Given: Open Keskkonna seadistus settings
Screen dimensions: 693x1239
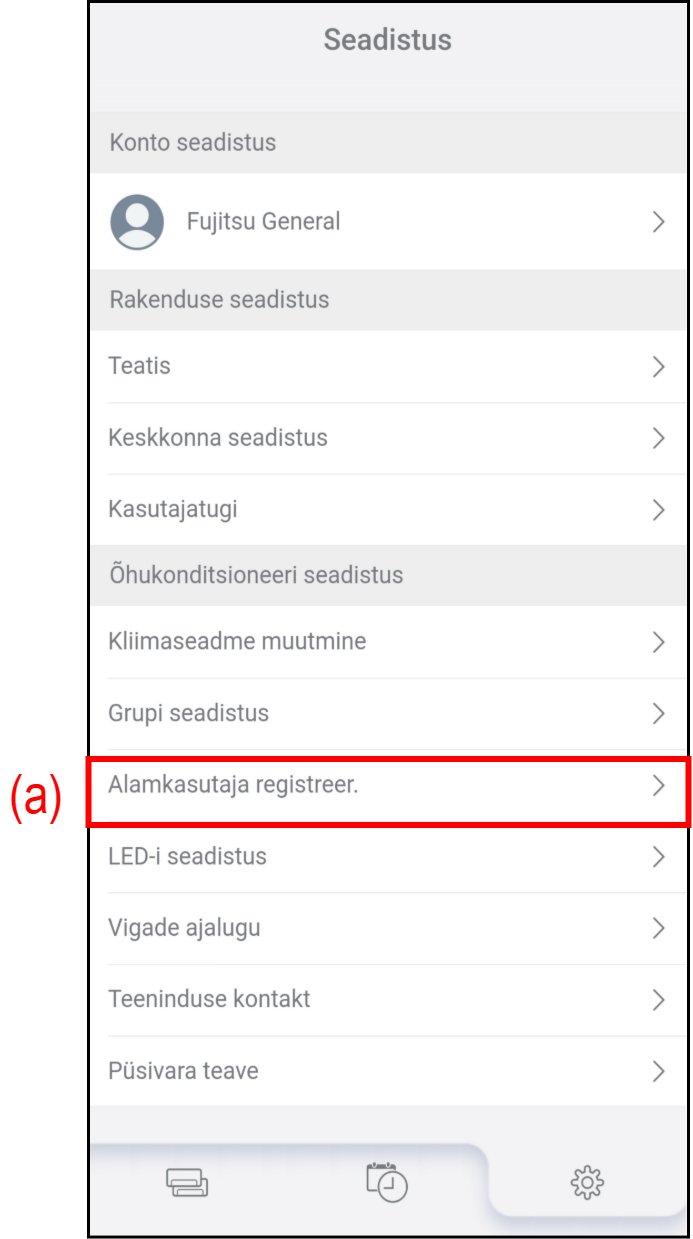Looking at the screenshot, I should click(218, 438).
